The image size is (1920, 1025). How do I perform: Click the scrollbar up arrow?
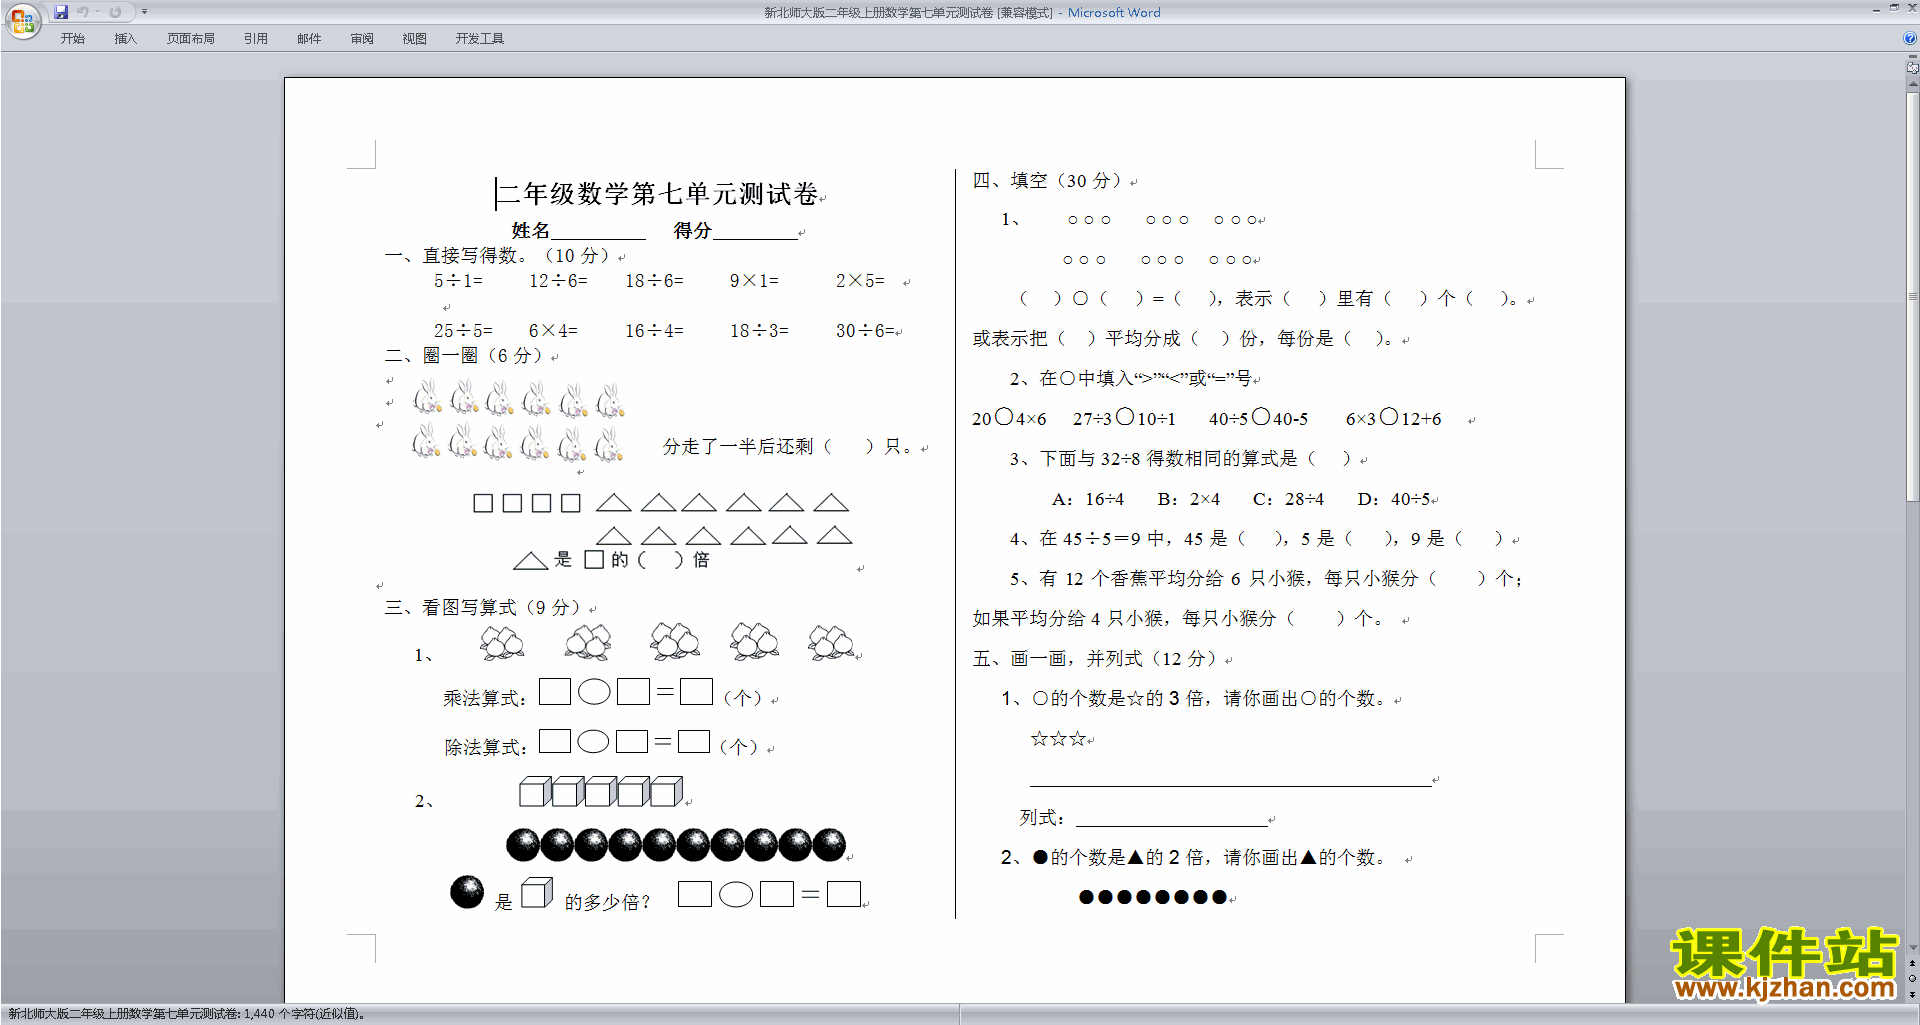(x=1912, y=86)
